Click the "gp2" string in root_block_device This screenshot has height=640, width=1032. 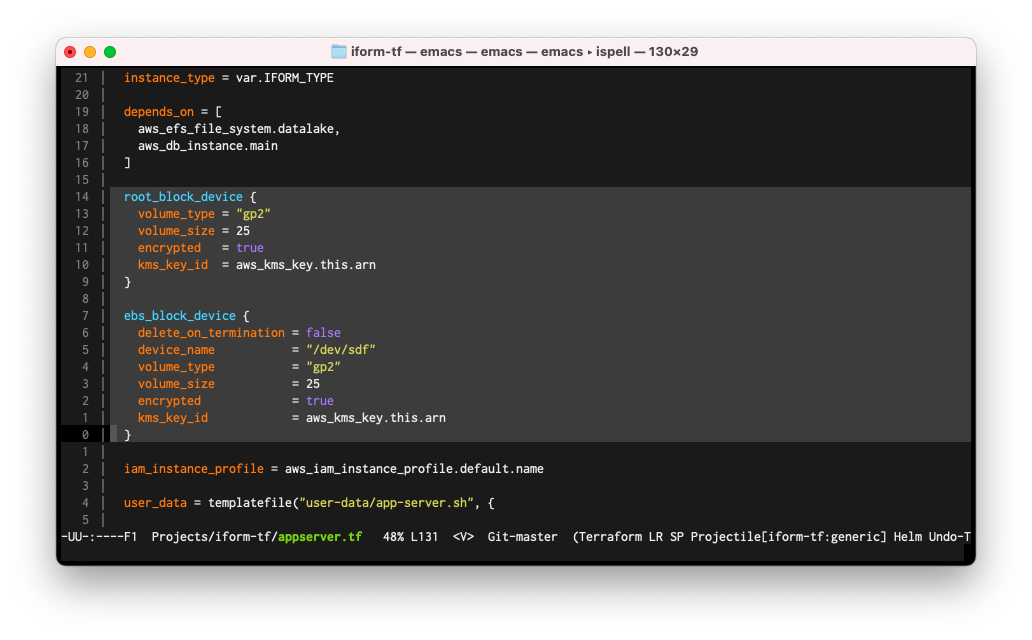253,214
